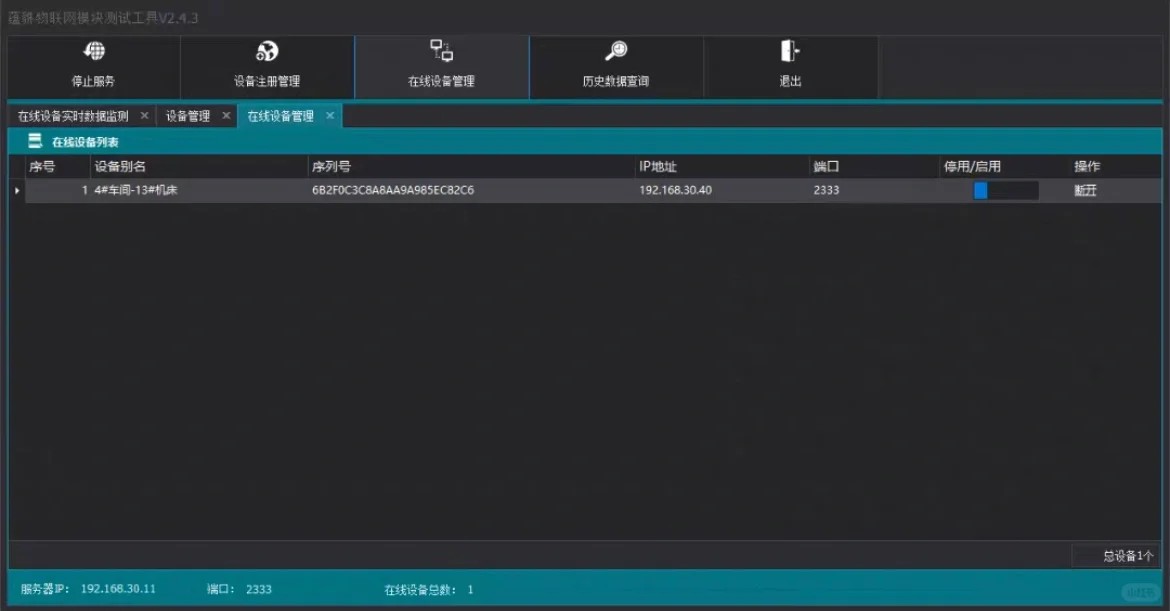Switch to the 设备管理 tab

point(188,116)
